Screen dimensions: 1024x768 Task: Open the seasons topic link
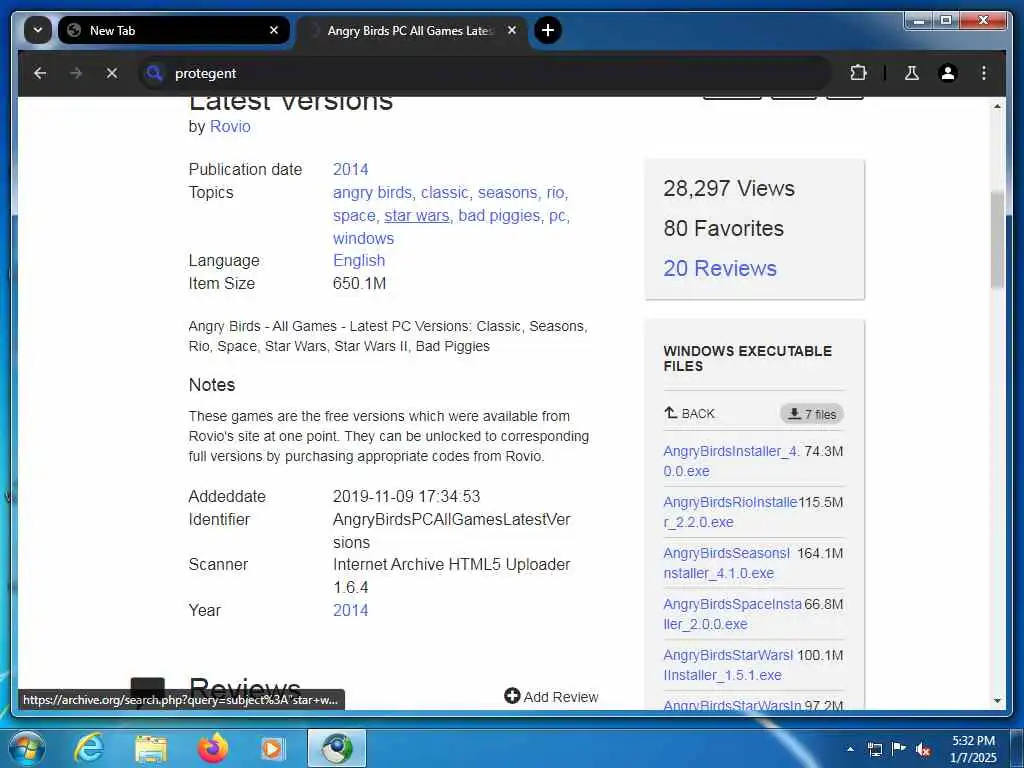click(507, 193)
